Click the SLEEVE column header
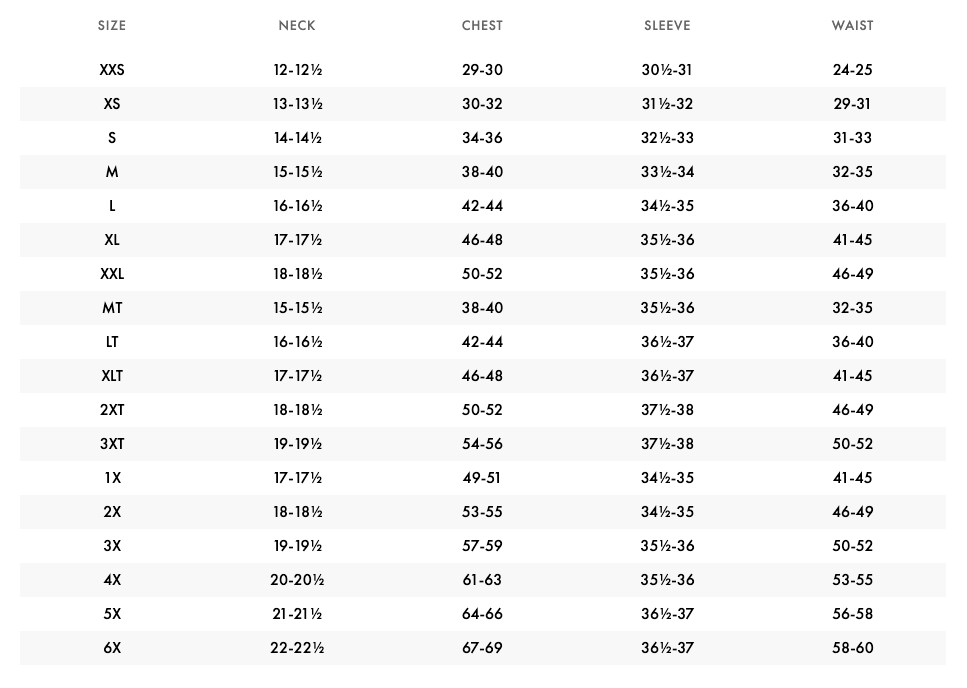The image size is (967, 688). [667, 26]
